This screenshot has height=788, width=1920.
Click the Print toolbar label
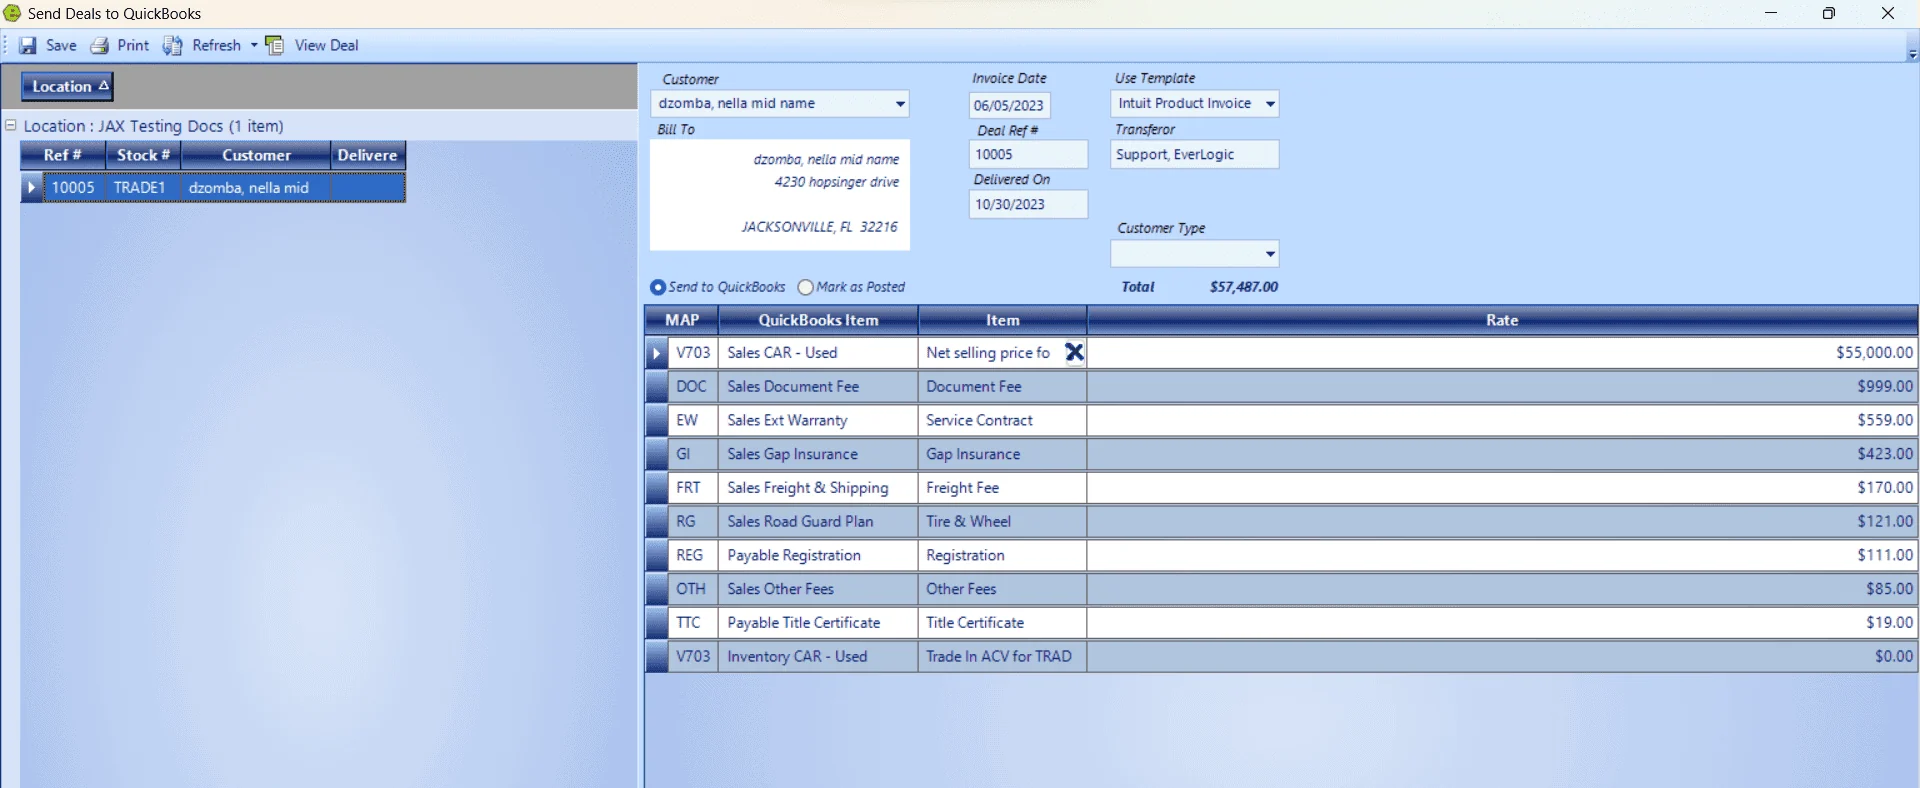pos(133,46)
